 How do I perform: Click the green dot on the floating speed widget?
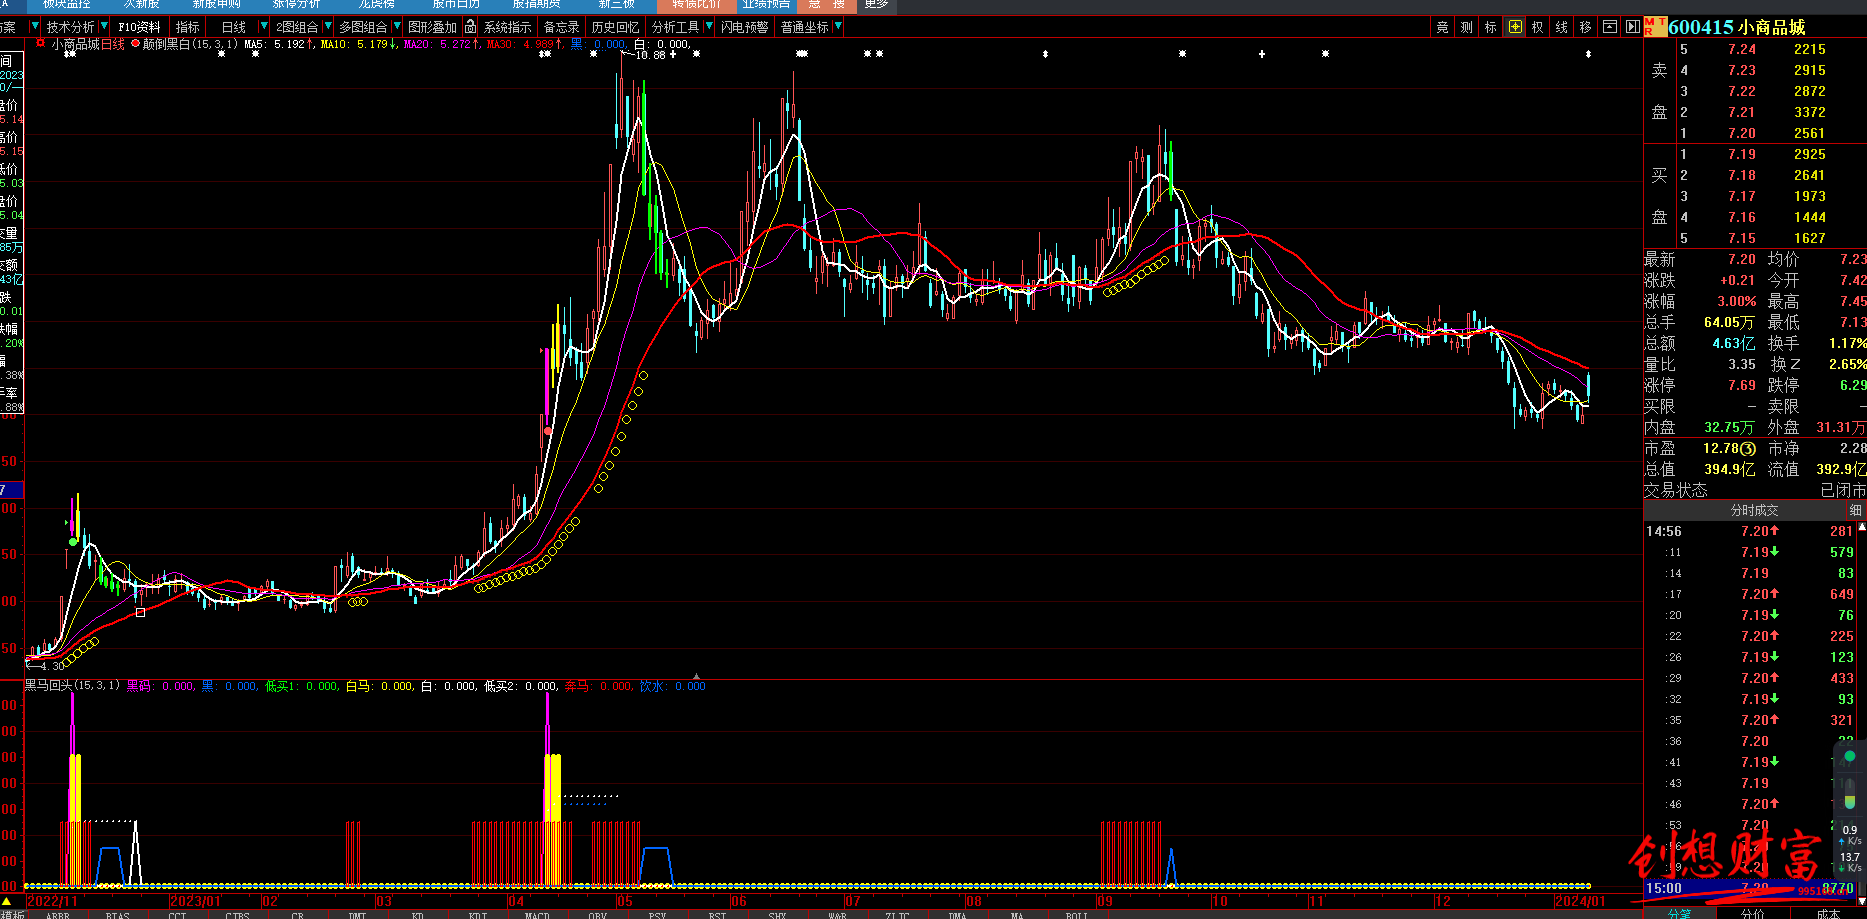[x=1849, y=756]
